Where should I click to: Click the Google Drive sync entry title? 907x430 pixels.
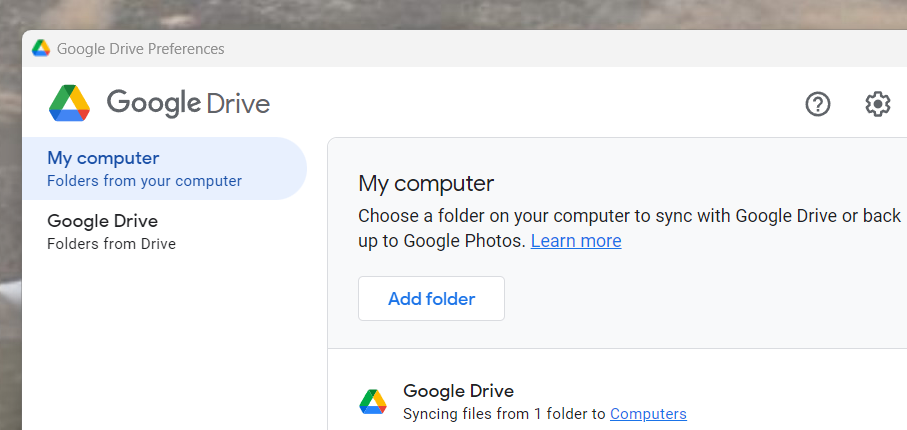(x=459, y=391)
